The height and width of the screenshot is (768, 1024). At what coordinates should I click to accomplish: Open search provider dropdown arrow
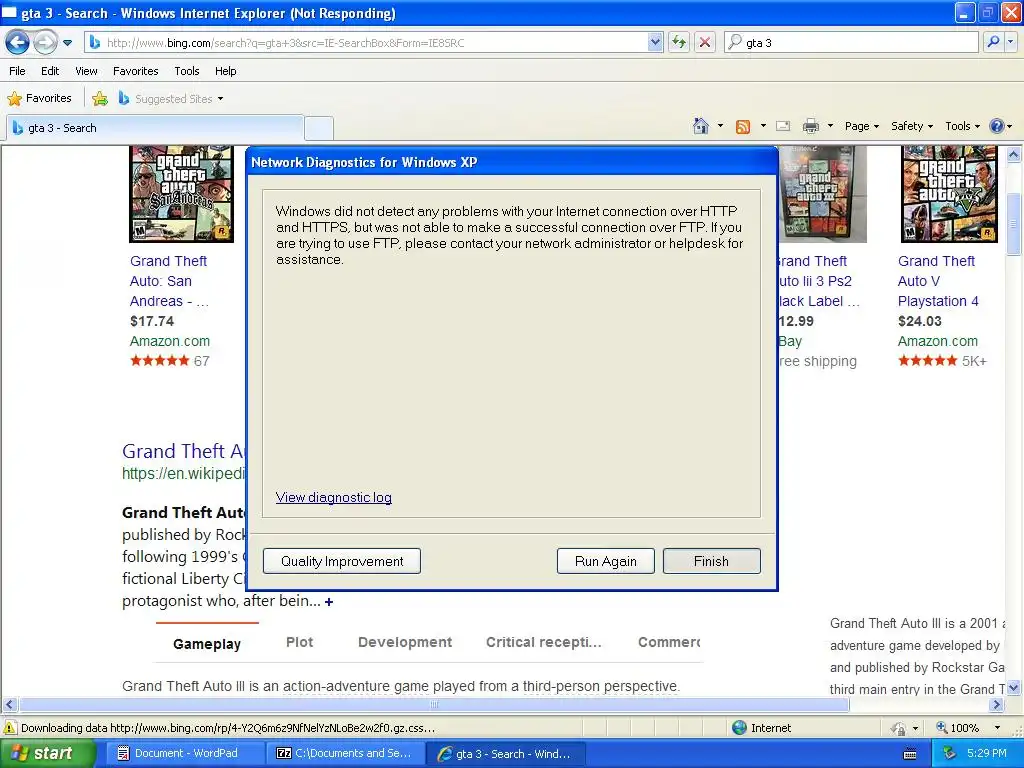tap(1010, 42)
